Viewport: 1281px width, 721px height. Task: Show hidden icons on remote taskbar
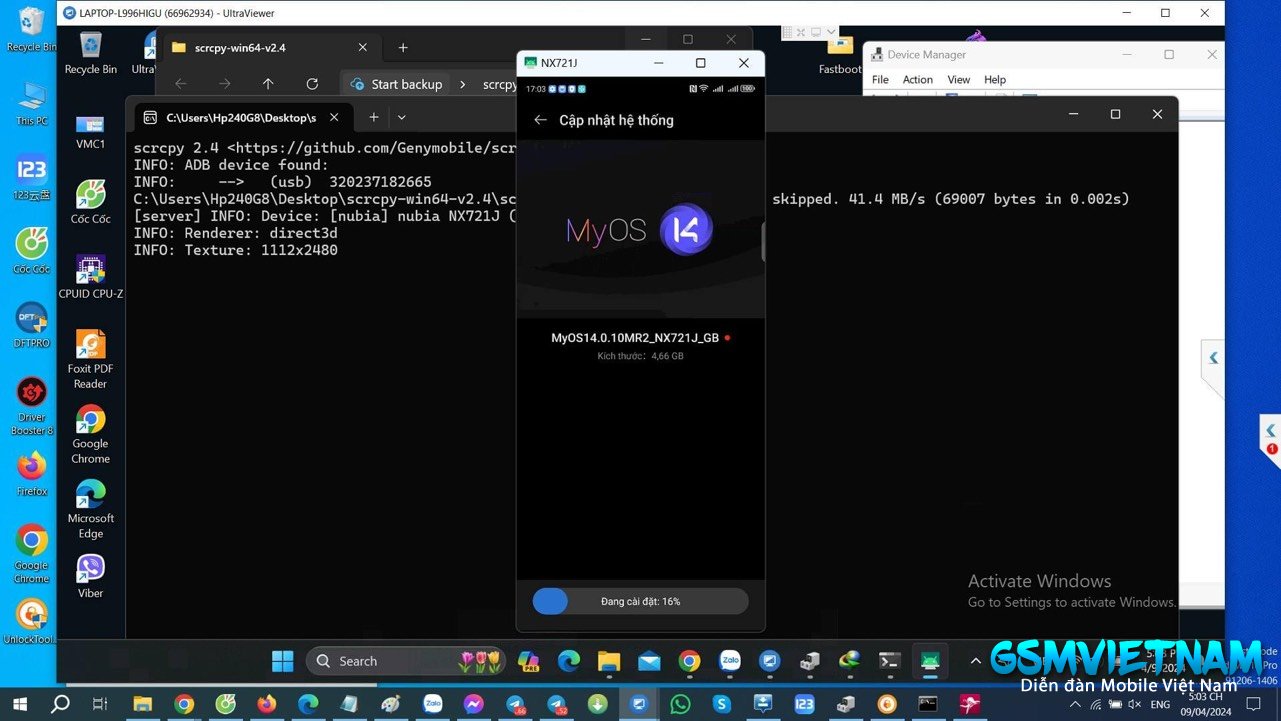[975, 661]
